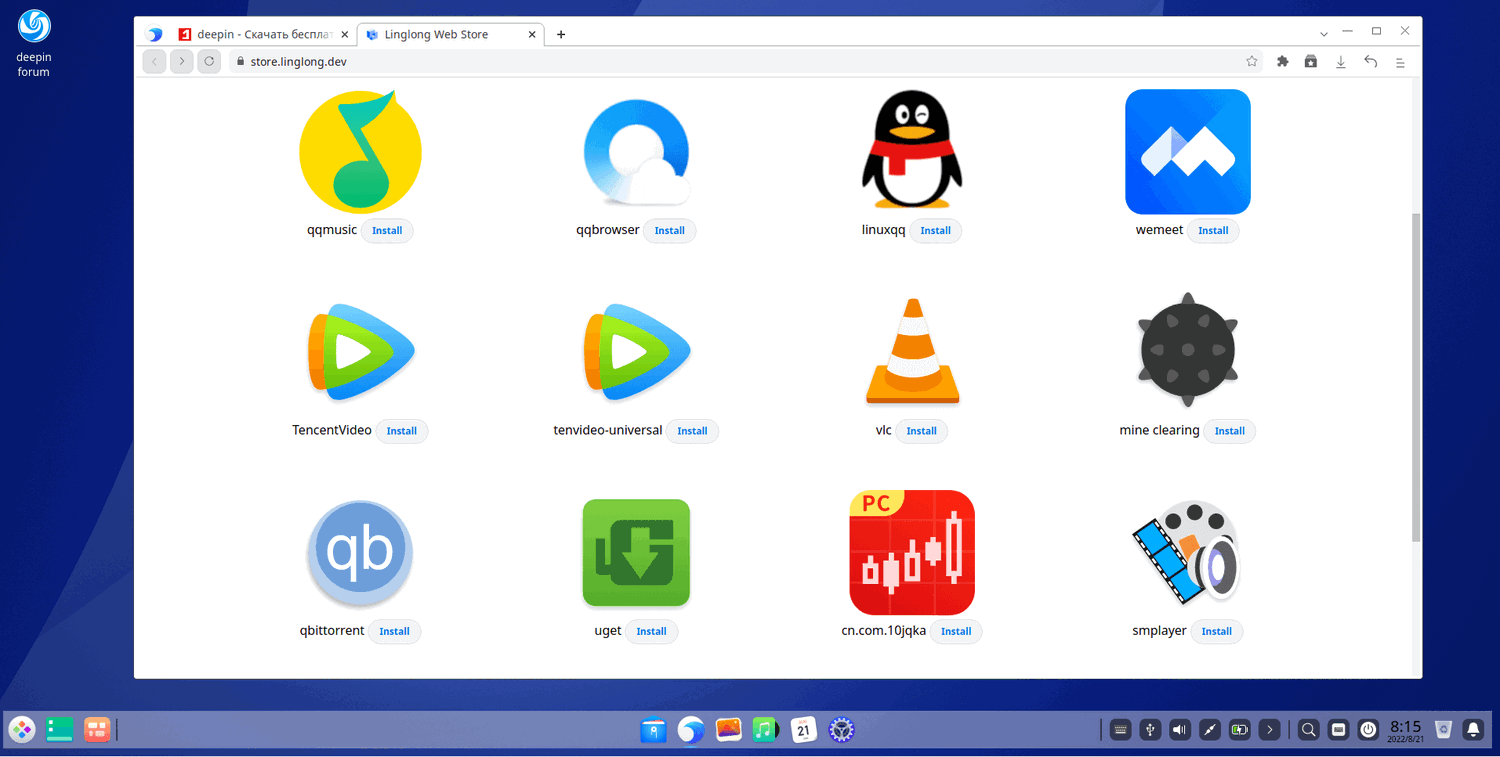This screenshot has height=757, width=1500.
Task: Close the deepin tab
Action: [344, 34]
